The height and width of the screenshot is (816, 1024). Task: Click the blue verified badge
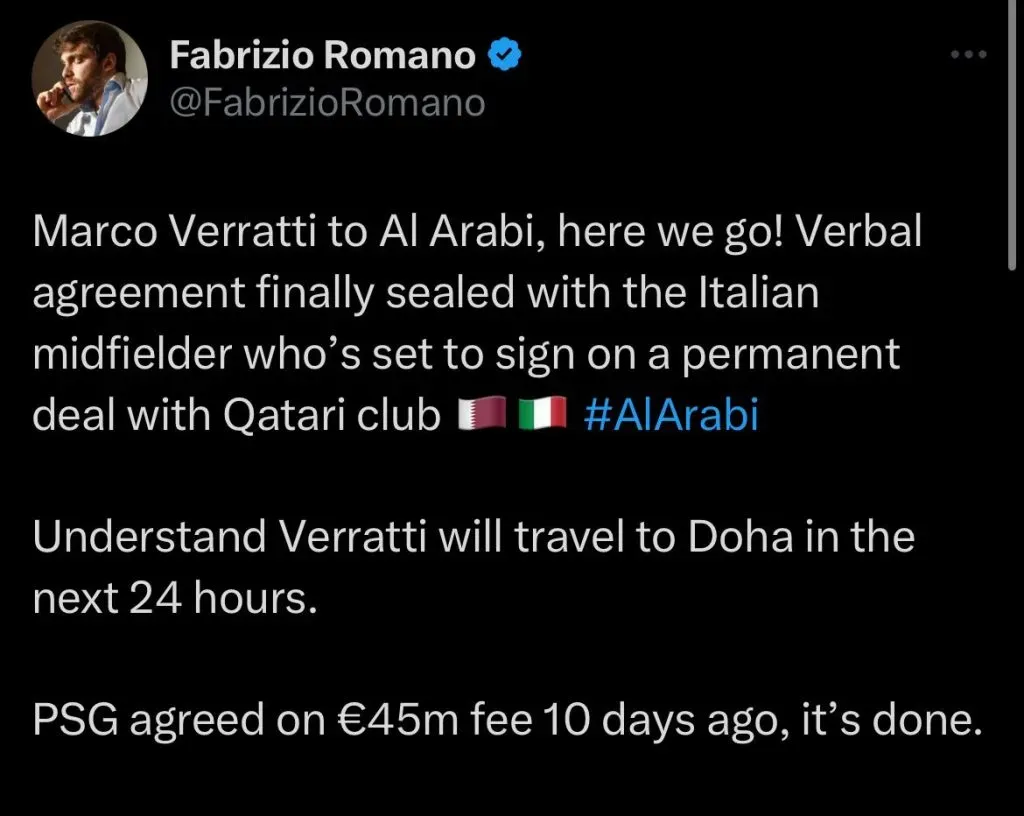505,57
